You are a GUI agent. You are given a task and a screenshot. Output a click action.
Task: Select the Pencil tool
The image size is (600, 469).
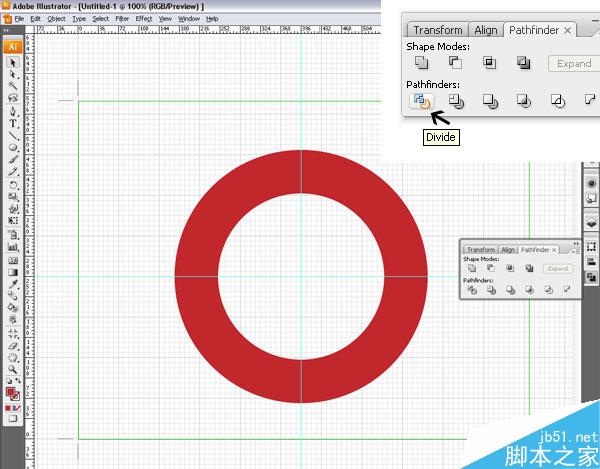(x=13, y=171)
